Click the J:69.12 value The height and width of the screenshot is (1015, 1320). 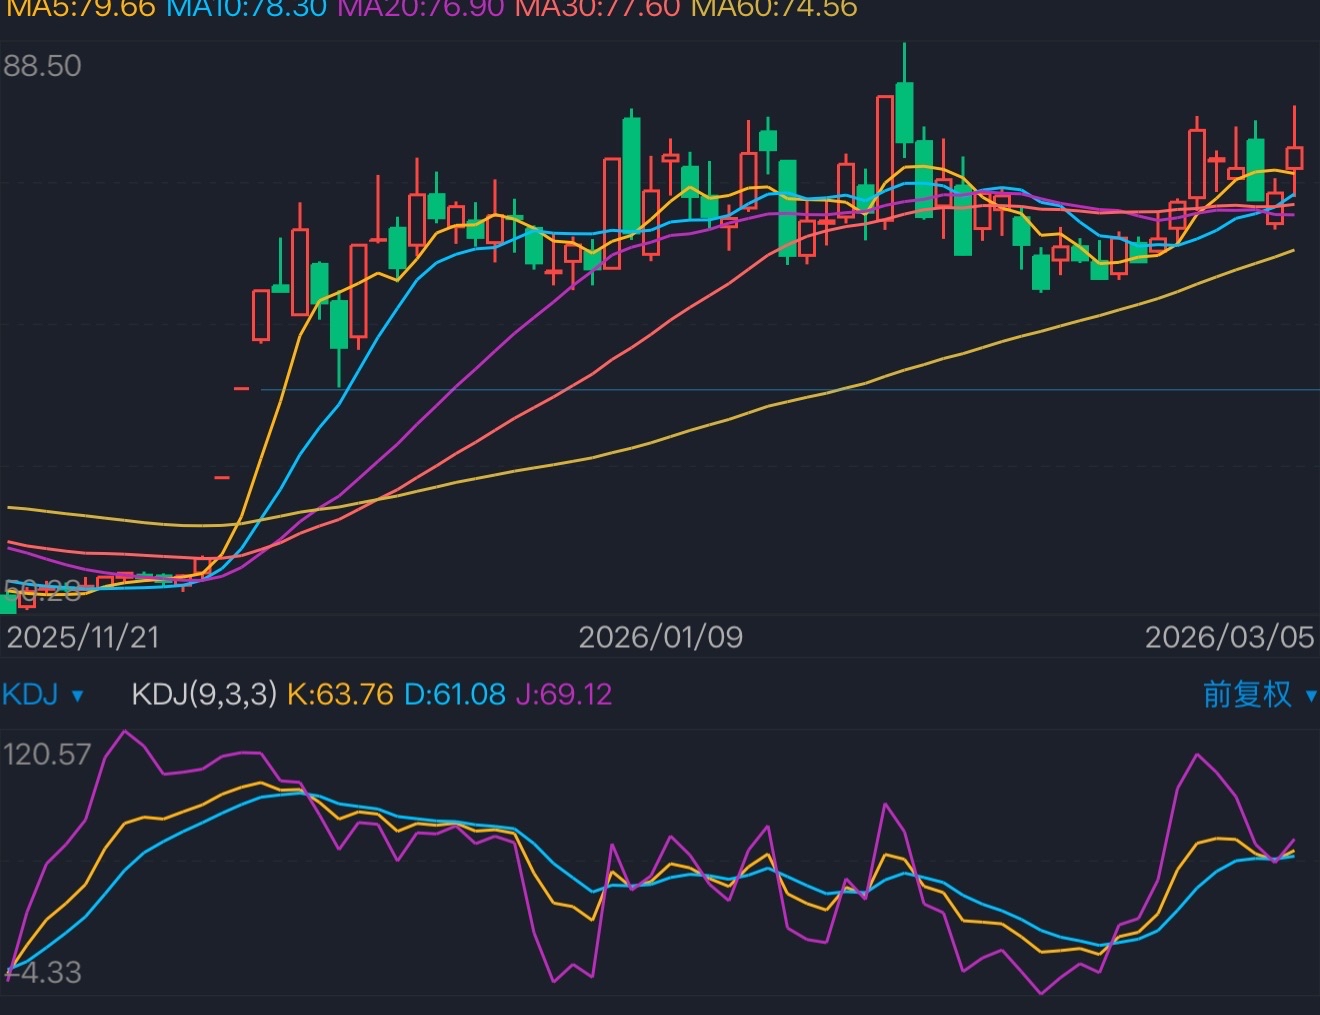coord(564,694)
